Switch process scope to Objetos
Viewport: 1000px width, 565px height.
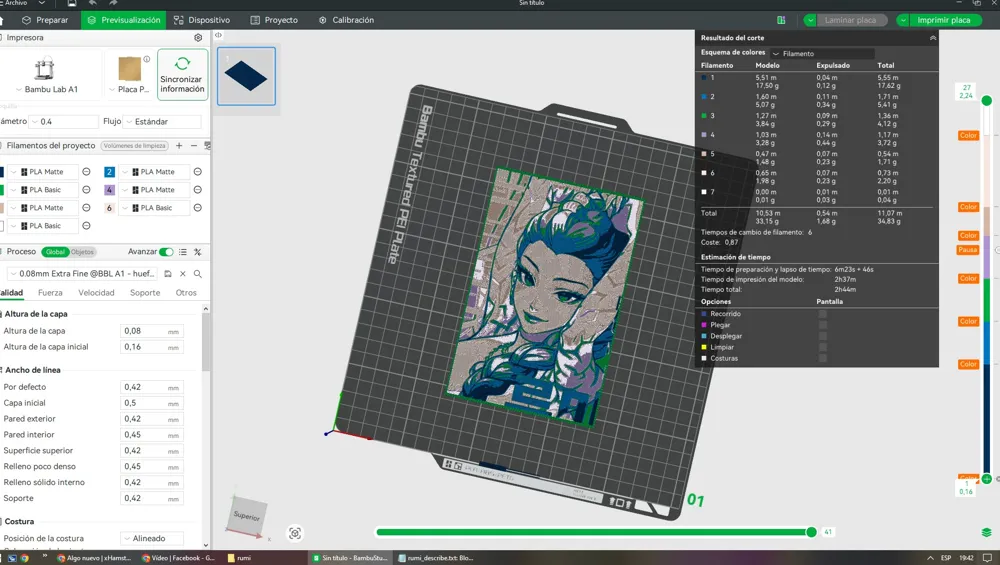[82, 252]
